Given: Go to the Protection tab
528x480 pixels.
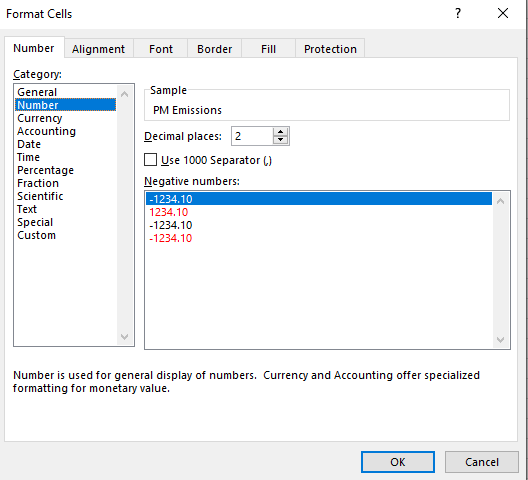Looking at the screenshot, I should (330, 49).
